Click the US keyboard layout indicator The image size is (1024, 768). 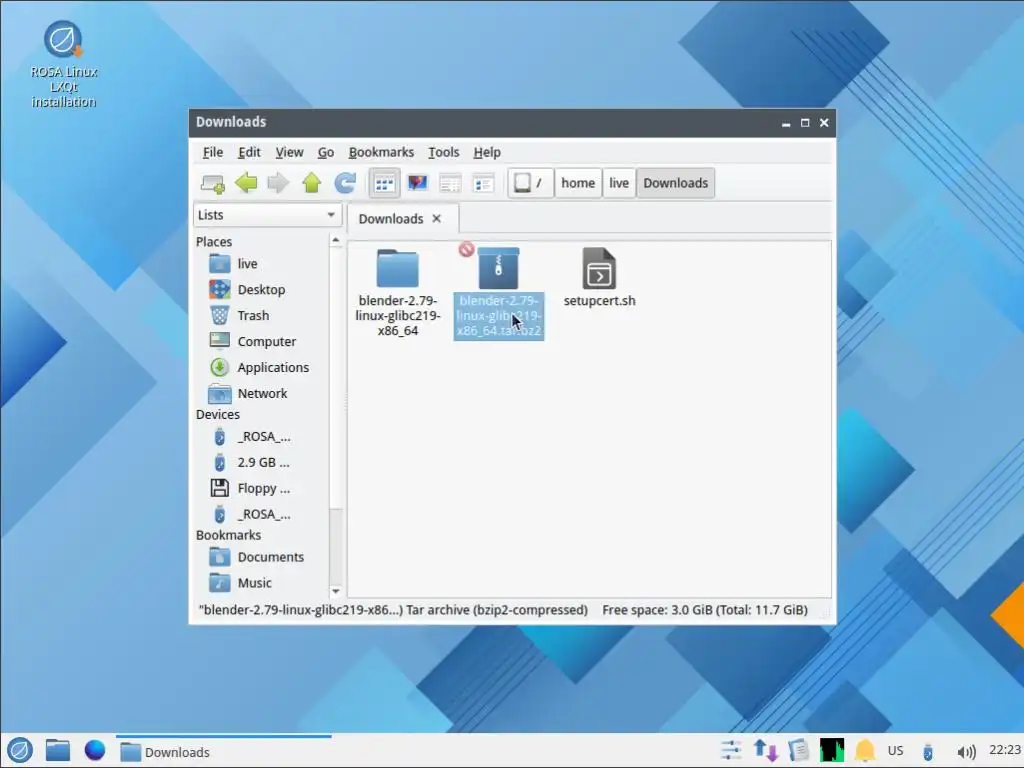click(895, 751)
